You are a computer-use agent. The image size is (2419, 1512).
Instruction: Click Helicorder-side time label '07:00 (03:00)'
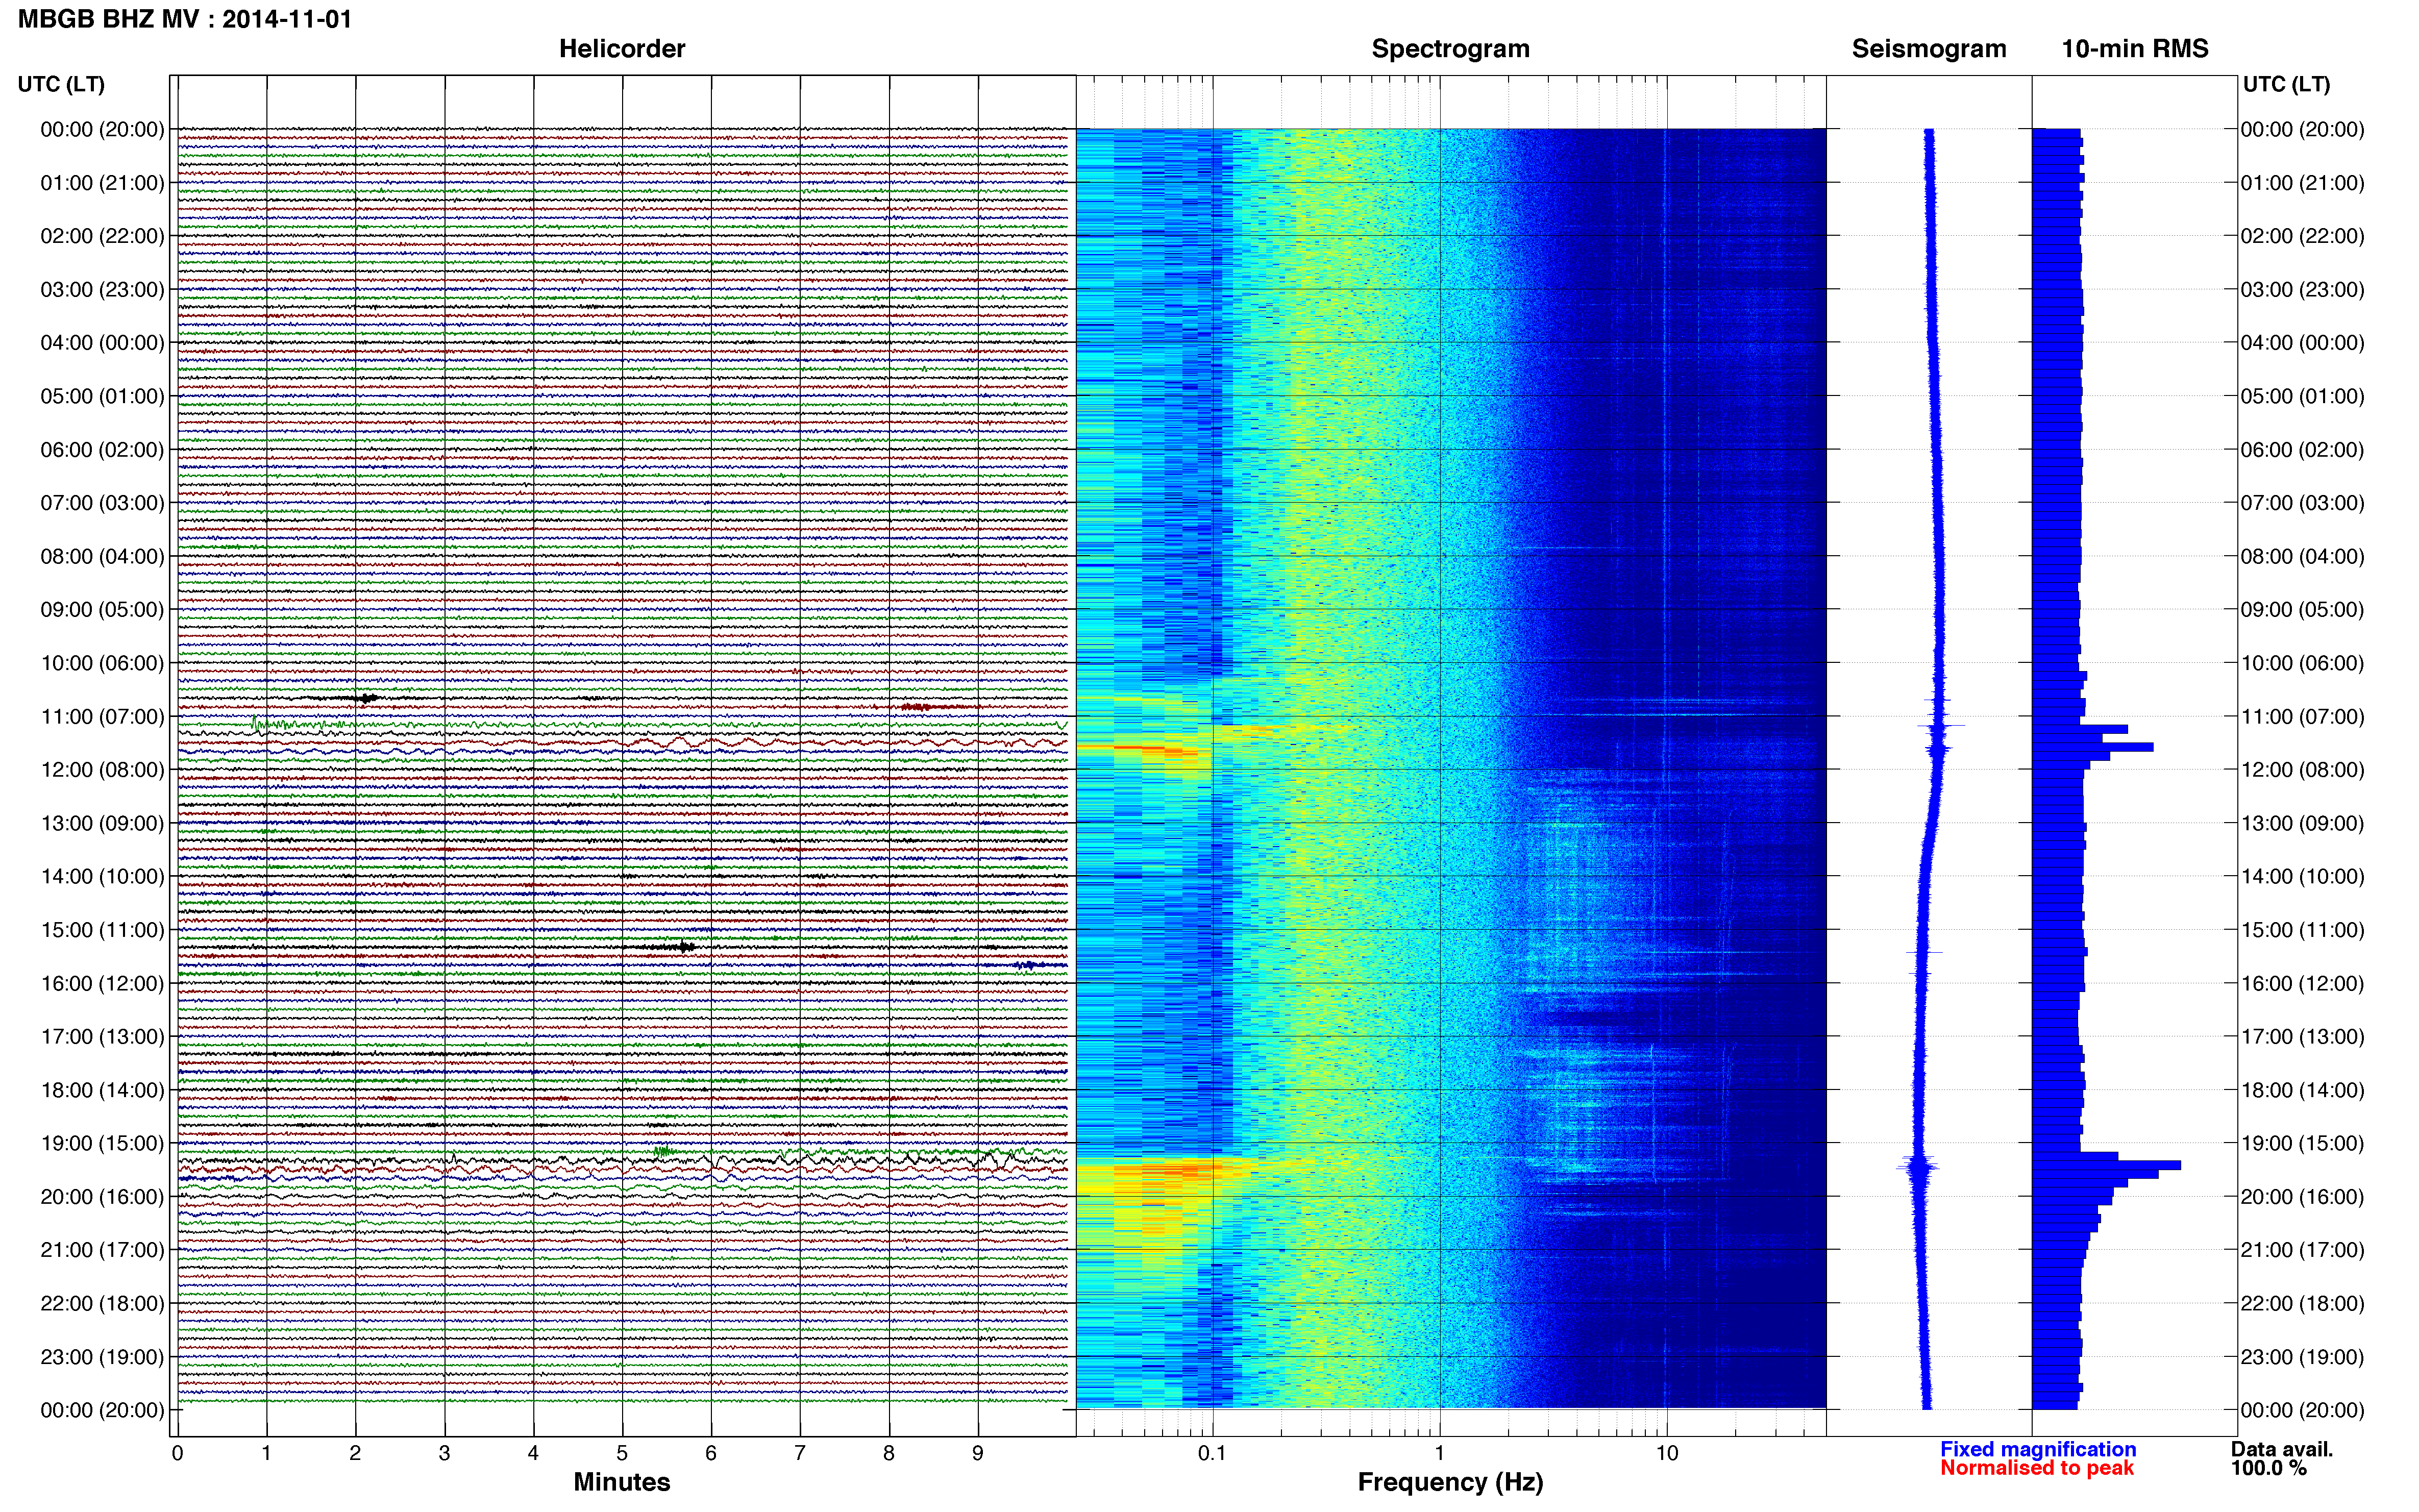point(102,503)
